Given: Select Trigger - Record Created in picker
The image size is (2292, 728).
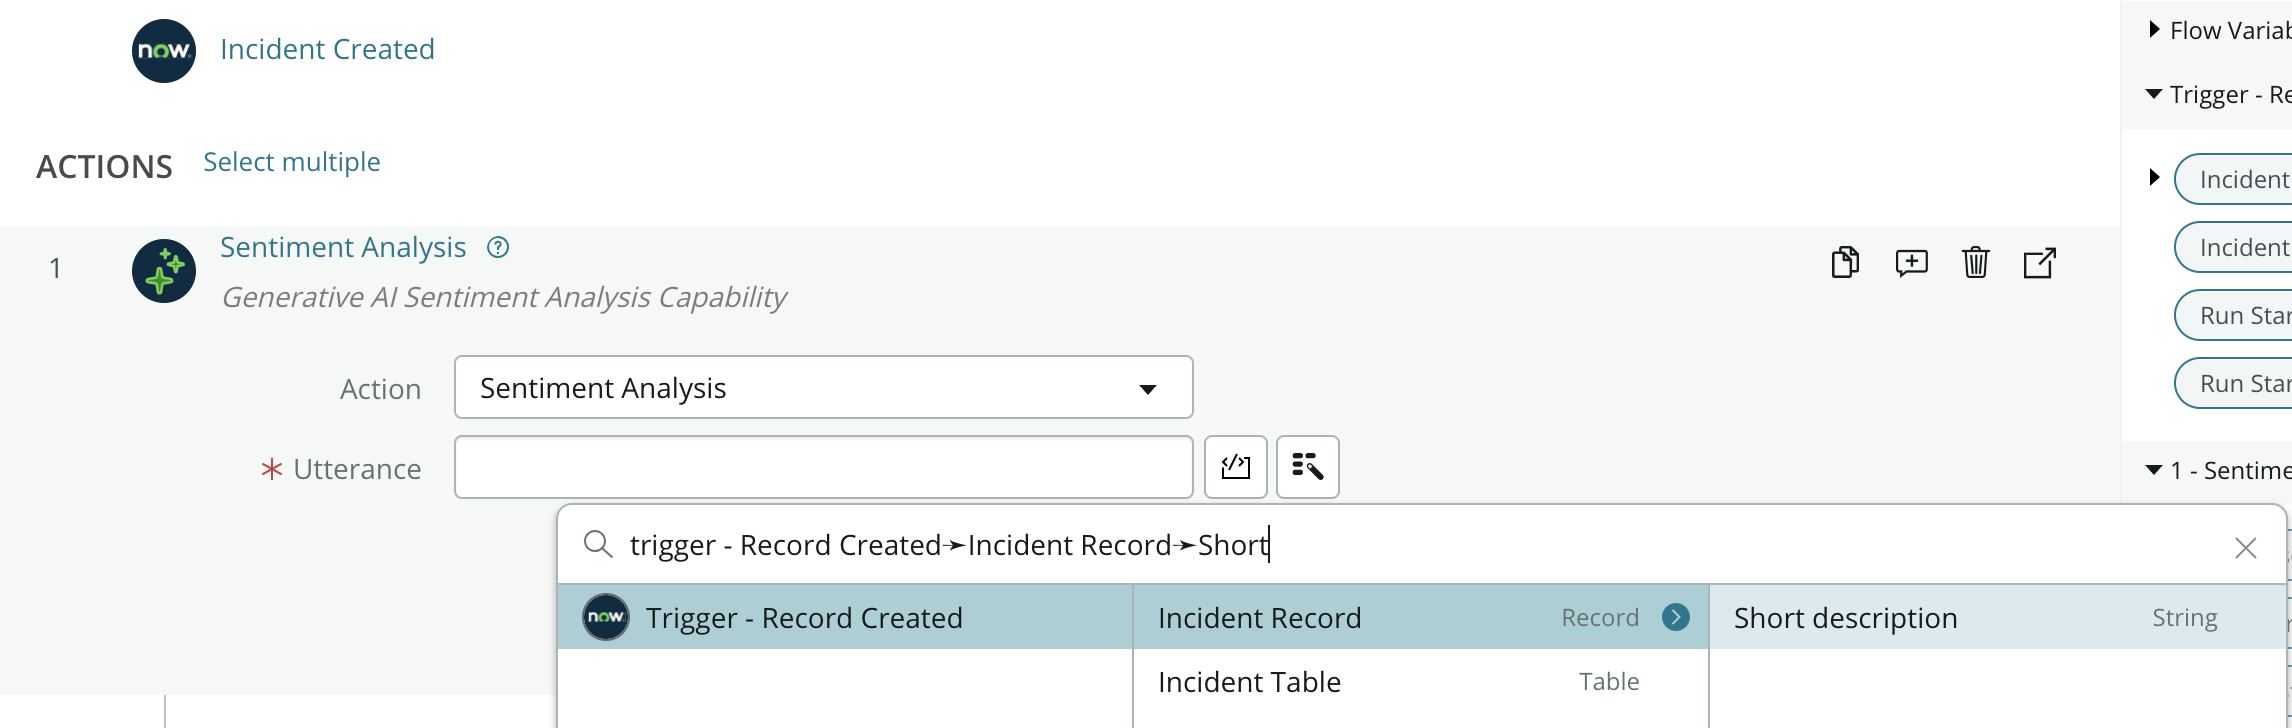Looking at the screenshot, I should coord(845,617).
